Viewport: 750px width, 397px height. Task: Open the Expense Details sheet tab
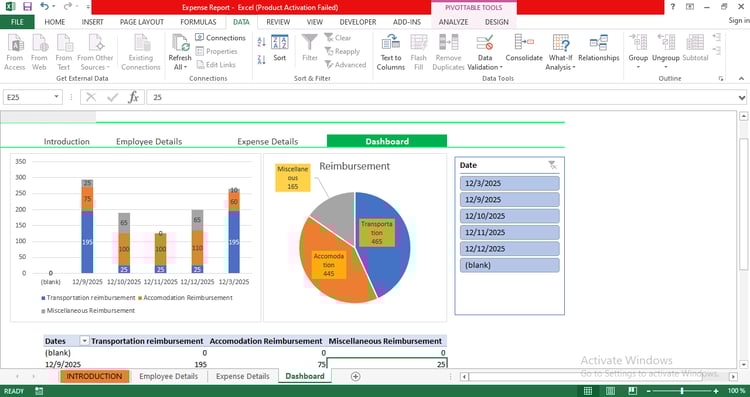[243, 376]
